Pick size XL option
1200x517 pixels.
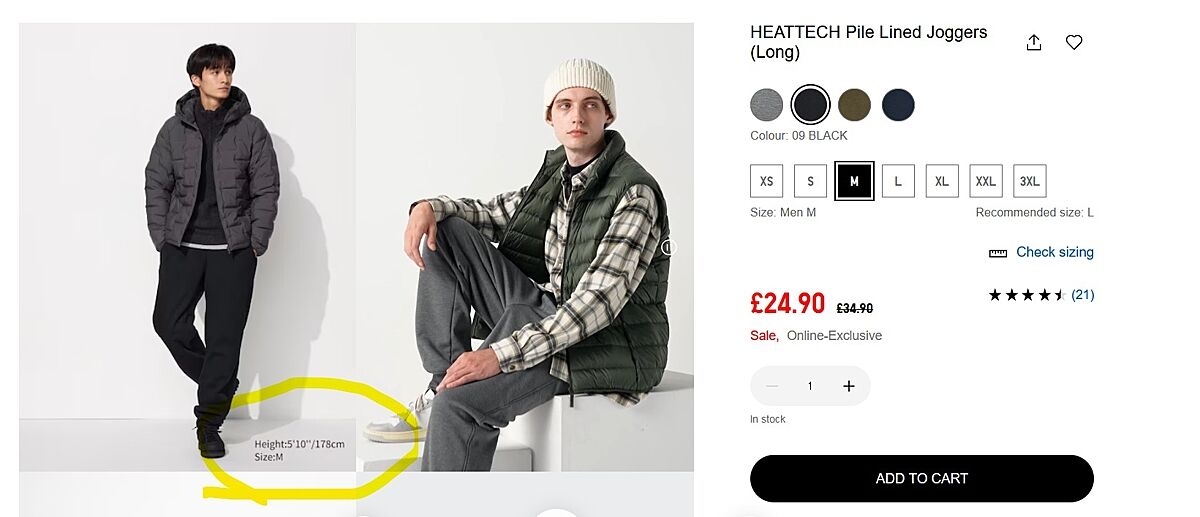click(x=942, y=181)
